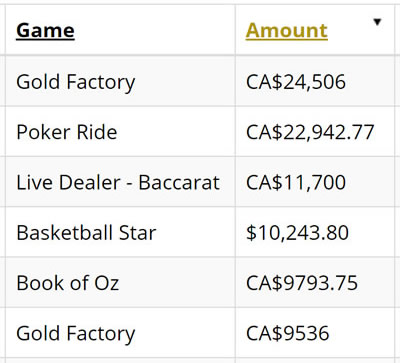Click empty space right of CA$9536
This screenshot has height=363, width=400.
click(x=362, y=333)
